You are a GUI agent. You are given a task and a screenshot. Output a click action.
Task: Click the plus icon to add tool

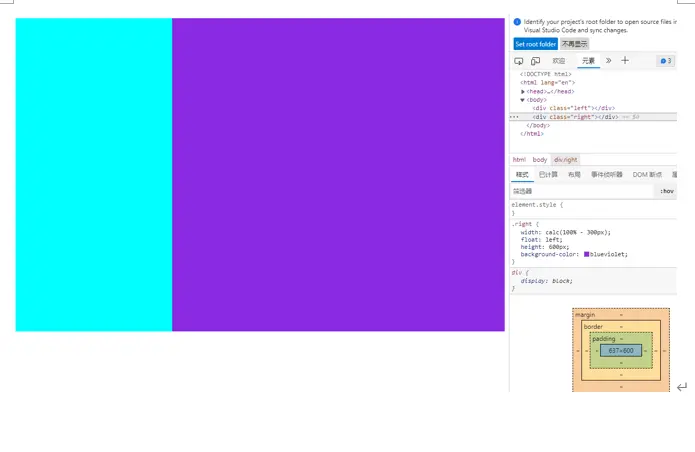625,60
